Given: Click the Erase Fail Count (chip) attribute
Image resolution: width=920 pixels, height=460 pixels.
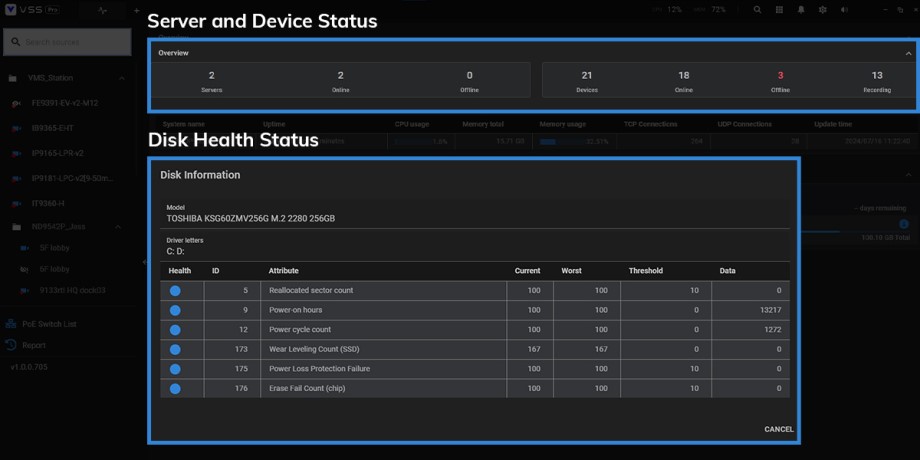Looking at the screenshot, I should tap(306, 388).
